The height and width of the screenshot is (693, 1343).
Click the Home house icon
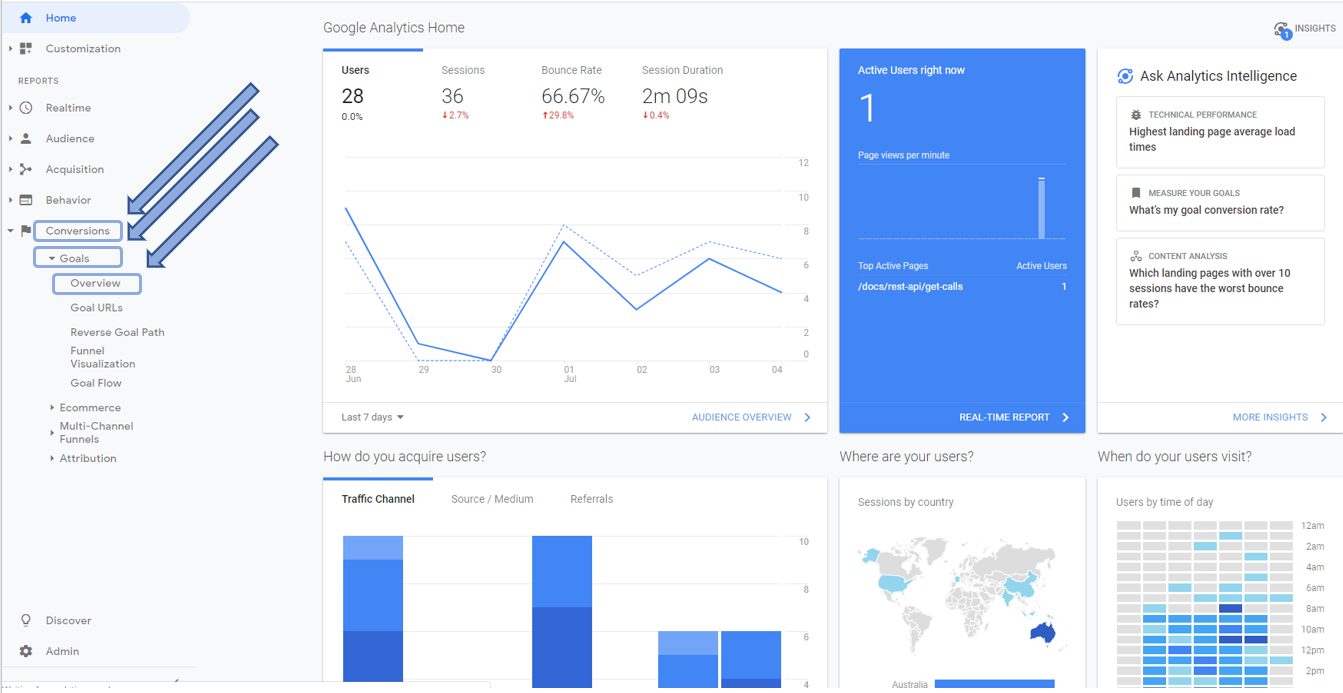26,18
